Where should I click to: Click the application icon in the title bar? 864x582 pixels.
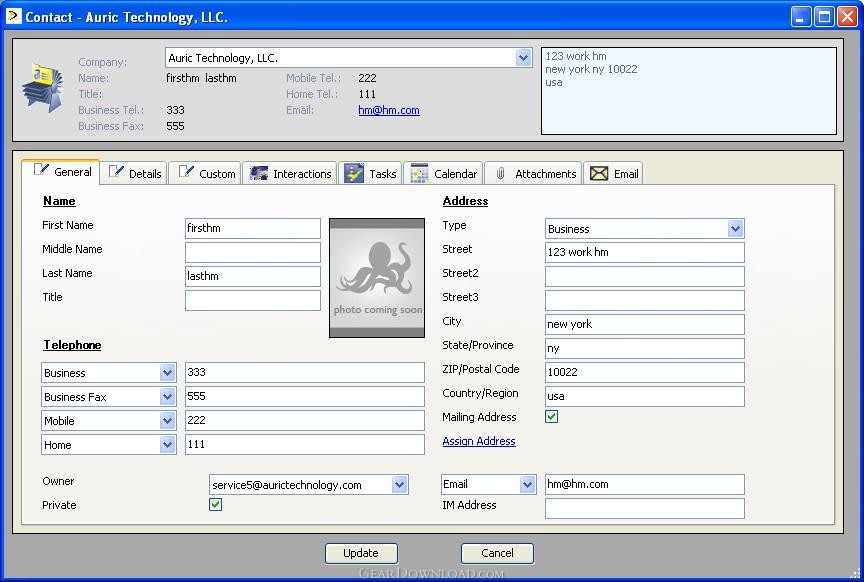(13, 17)
